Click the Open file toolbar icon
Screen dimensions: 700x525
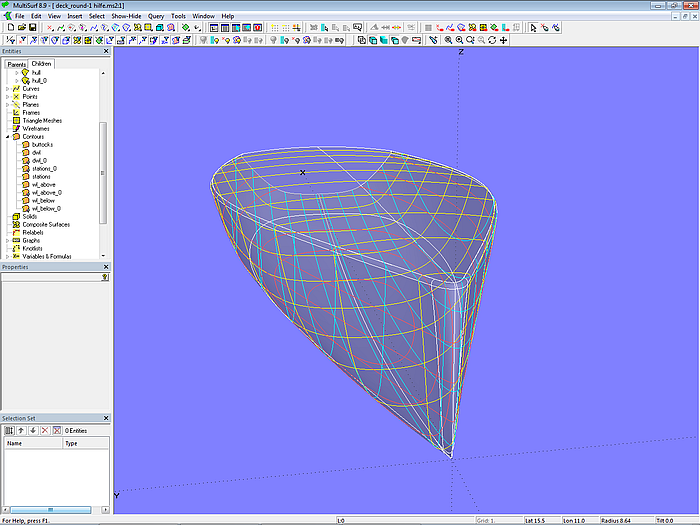pyautogui.click(x=21, y=28)
